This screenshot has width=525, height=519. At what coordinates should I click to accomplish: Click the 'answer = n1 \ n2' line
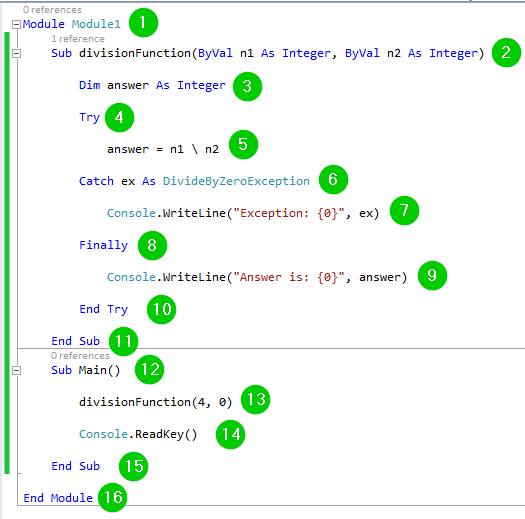point(163,149)
